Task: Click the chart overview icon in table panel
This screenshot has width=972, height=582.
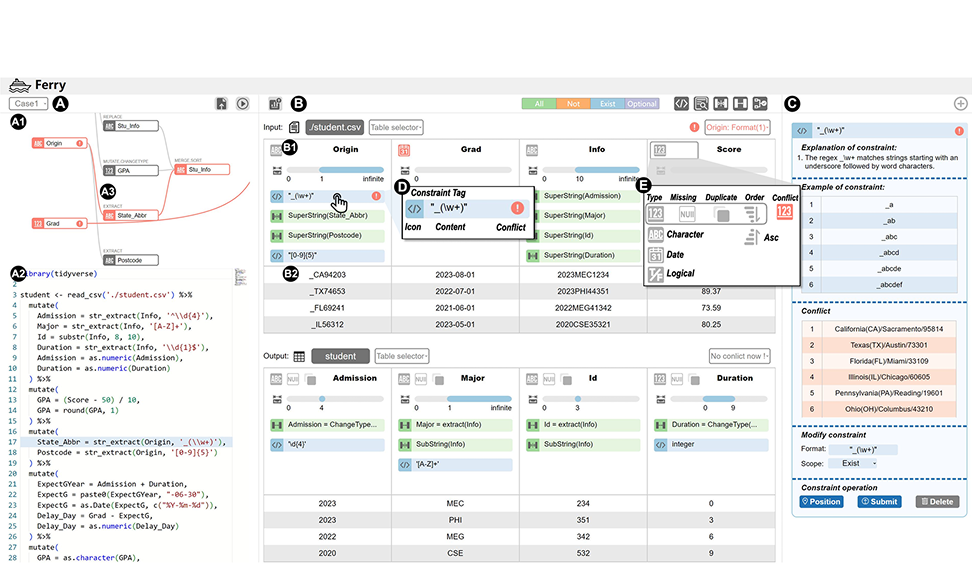Action: pos(275,103)
